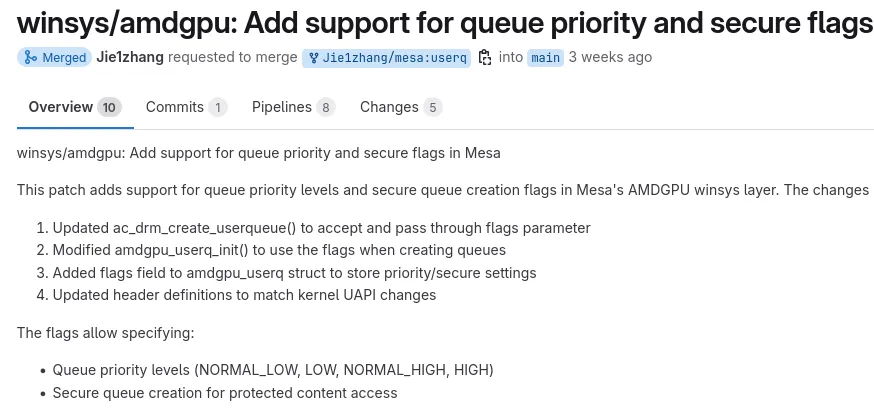Viewport: 874px width, 418px height.
Task: Click the "Updated header definitions" list item
Action: pos(244,295)
